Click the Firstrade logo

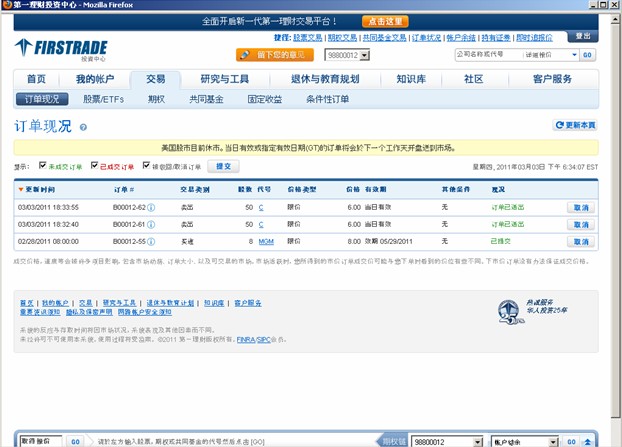pyautogui.click(x=64, y=48)
